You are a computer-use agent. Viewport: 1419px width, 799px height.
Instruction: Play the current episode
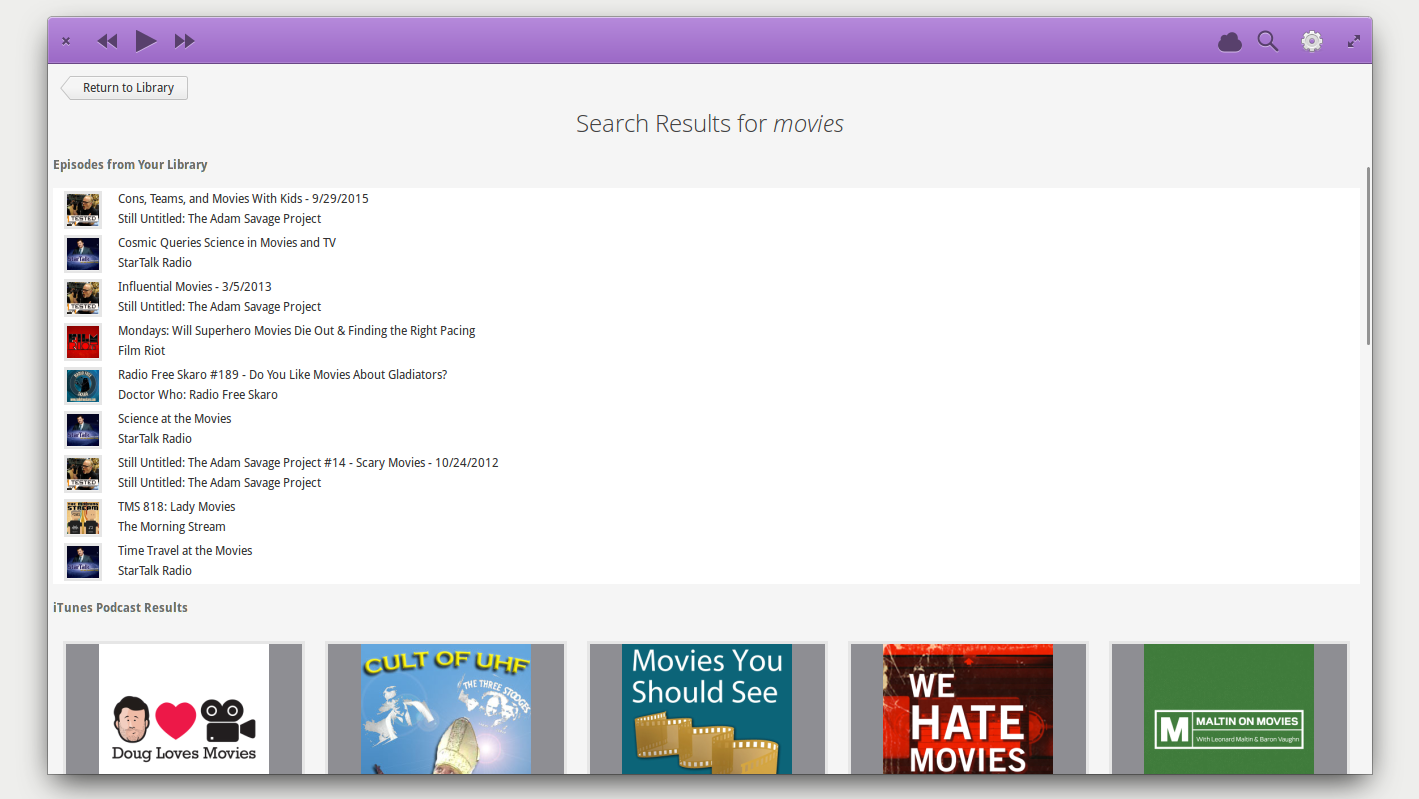point(146,40)
